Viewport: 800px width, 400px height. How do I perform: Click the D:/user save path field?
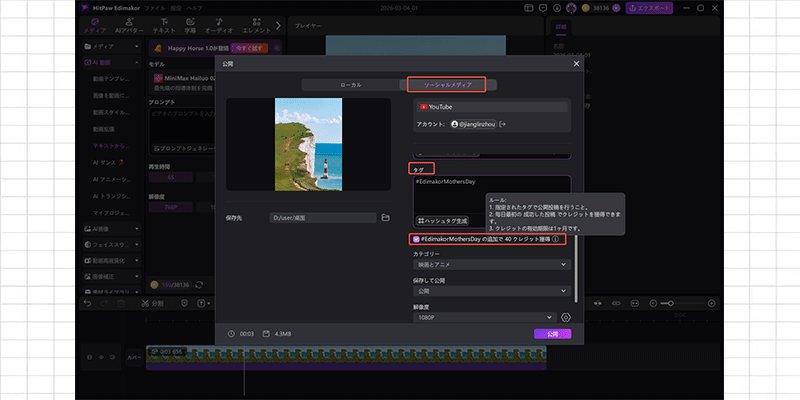point(323,218)
